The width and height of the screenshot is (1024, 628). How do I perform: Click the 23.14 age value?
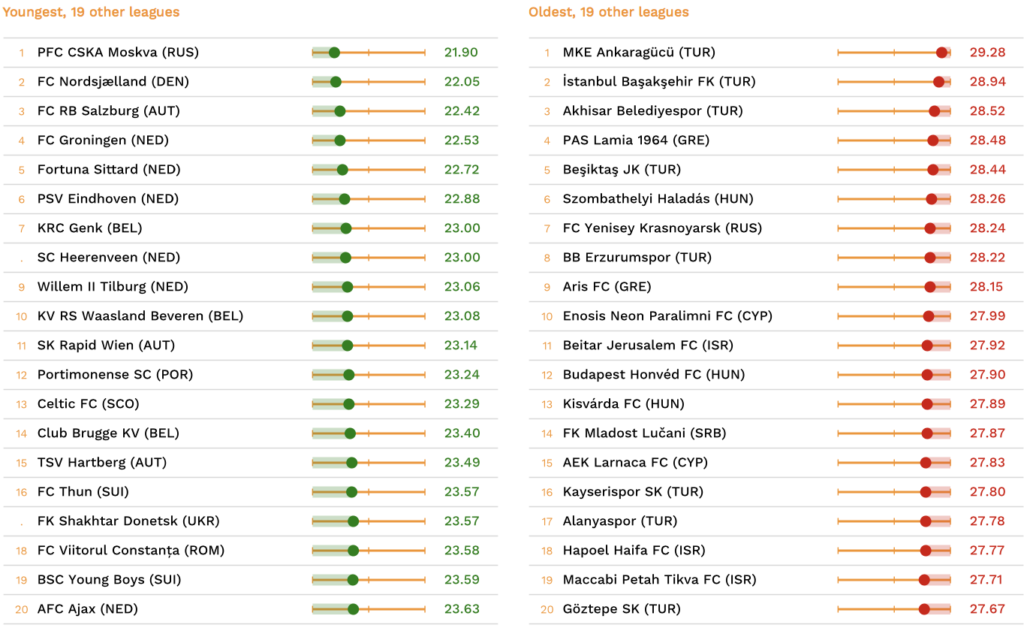pos(460,345)
